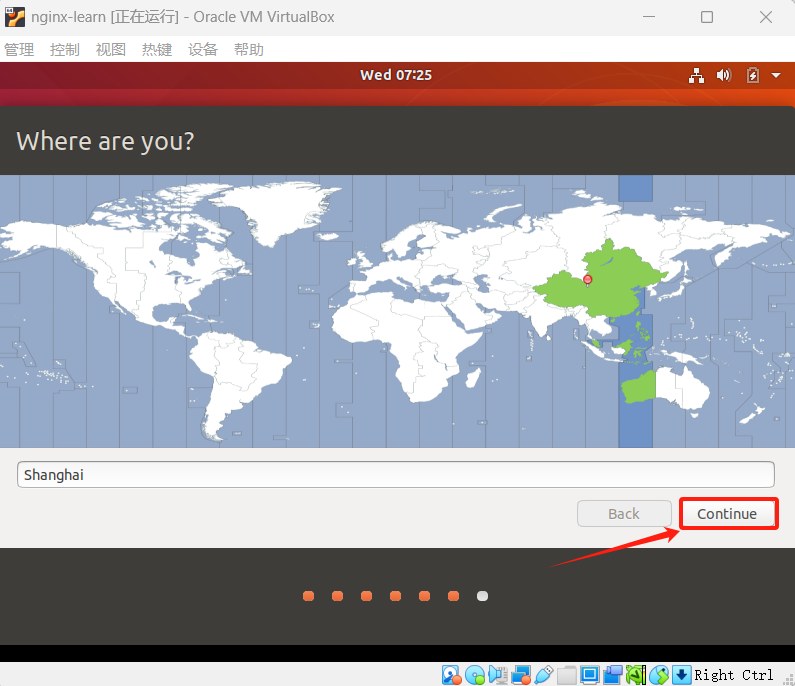
Task: Maximize the VirtualBox window
Action: coord(707,17)
